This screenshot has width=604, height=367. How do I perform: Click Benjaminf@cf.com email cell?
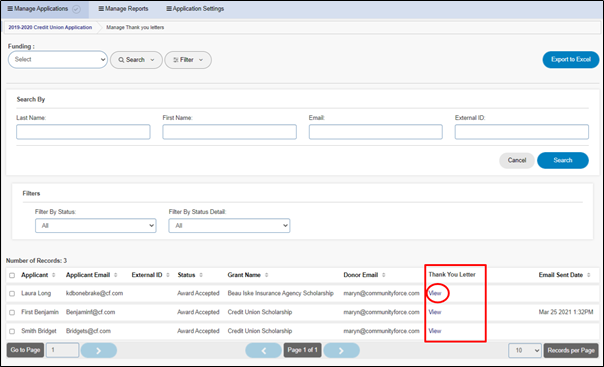[91, 312]
